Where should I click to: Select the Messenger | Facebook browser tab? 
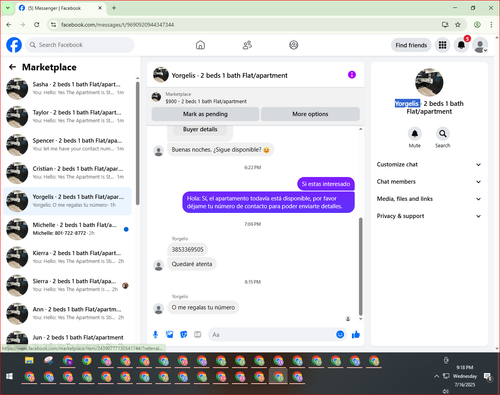coord(60,8)
